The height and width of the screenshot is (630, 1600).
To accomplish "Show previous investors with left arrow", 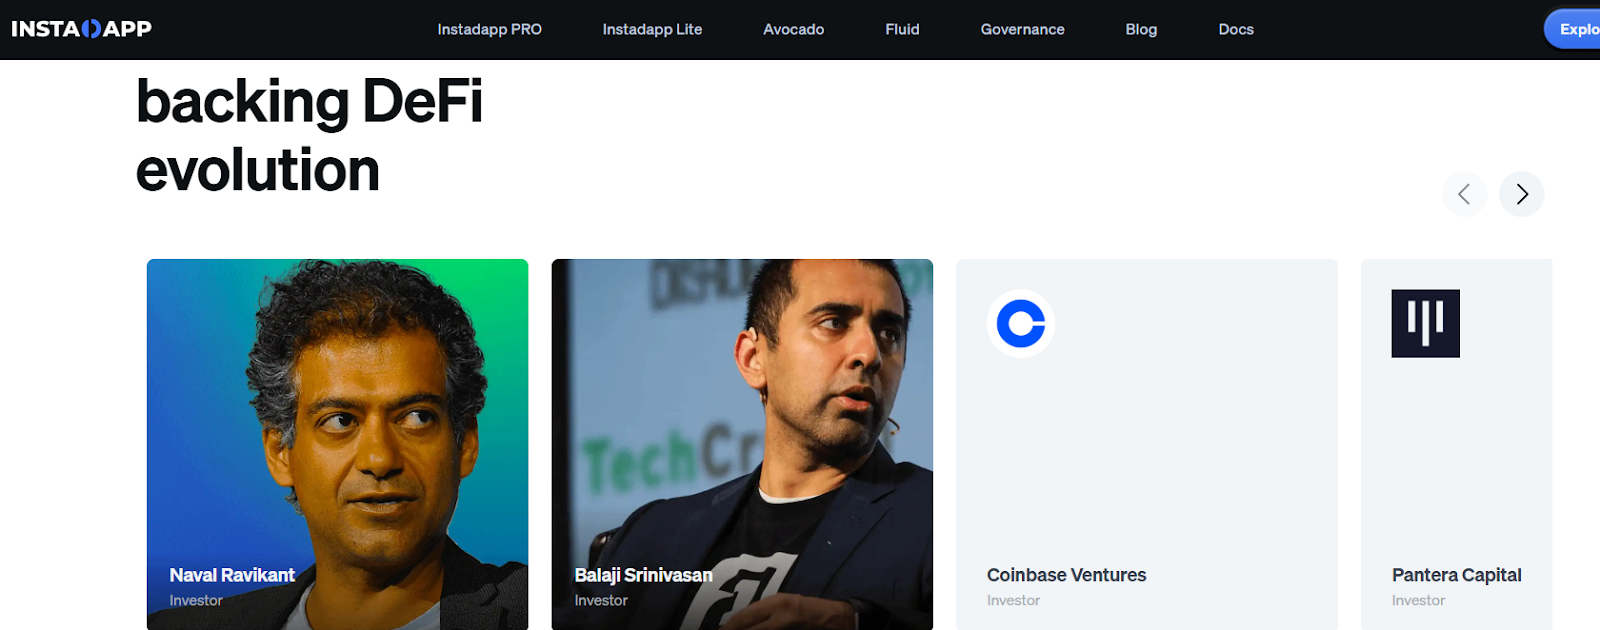I will [x=1464, y=194].
